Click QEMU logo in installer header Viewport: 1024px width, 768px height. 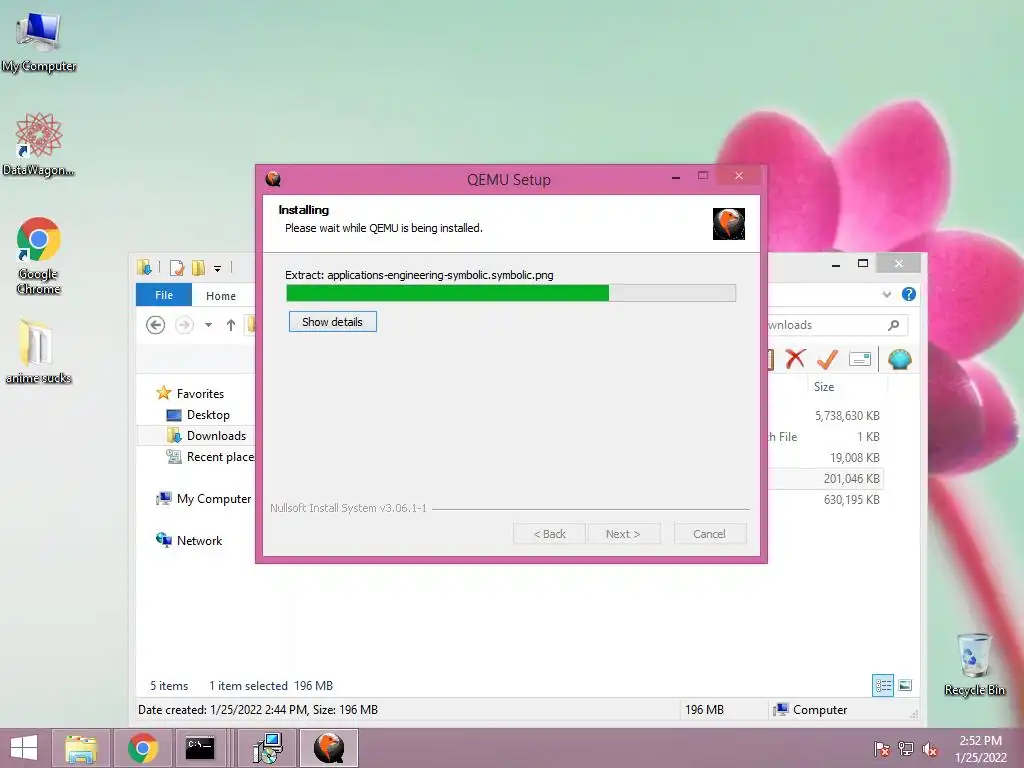pos(729,224)
